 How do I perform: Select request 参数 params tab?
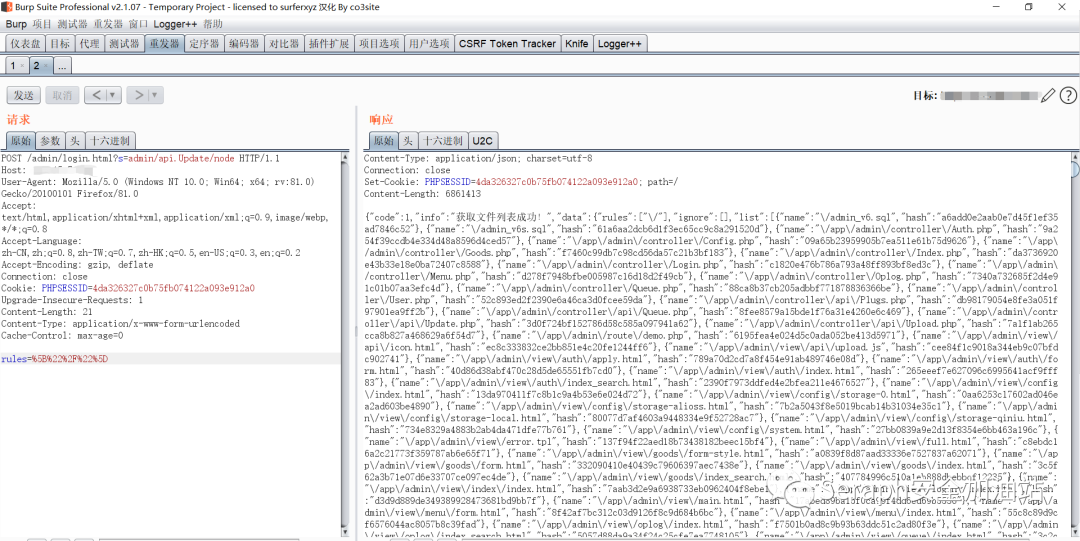(x=50, y=141)
